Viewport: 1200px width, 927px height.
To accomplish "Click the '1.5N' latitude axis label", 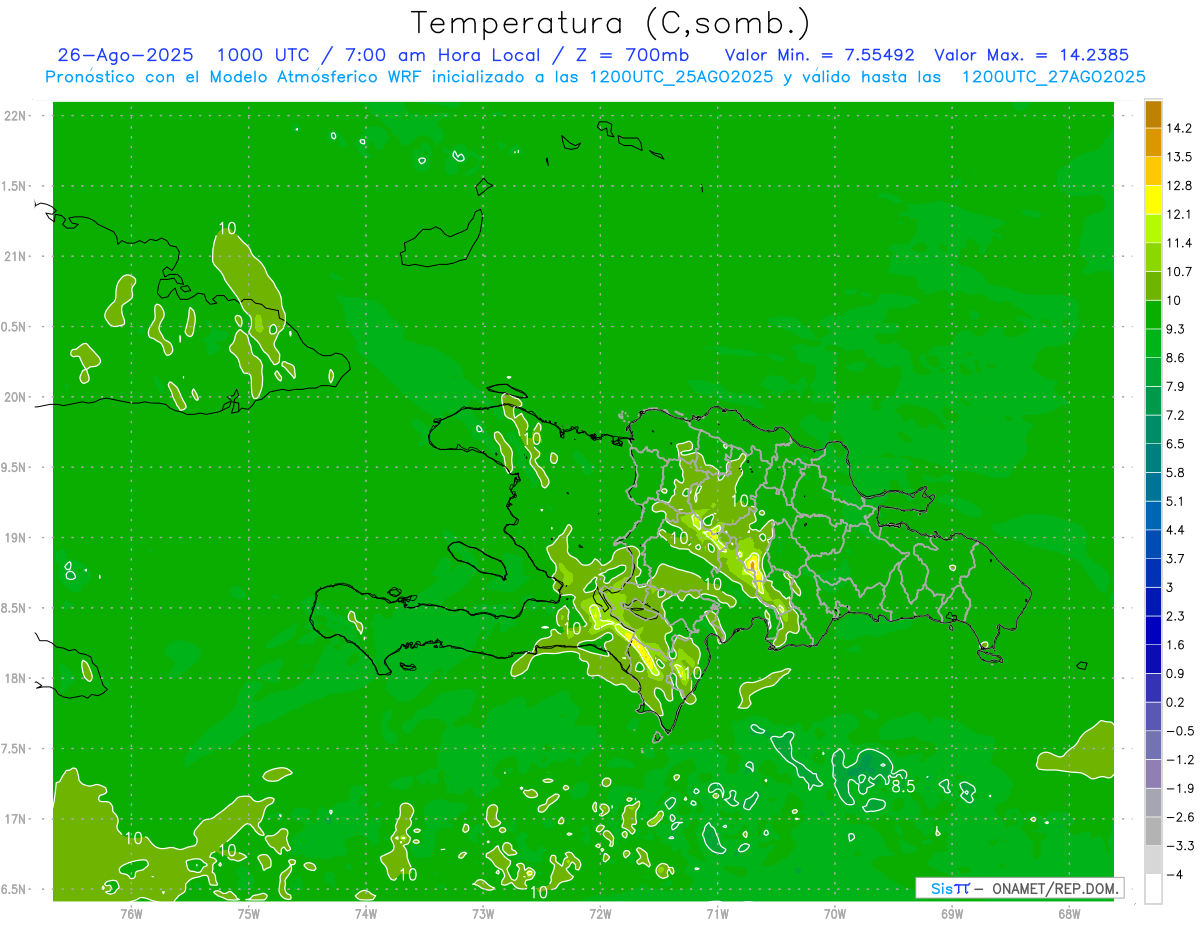I will [15, 186].
